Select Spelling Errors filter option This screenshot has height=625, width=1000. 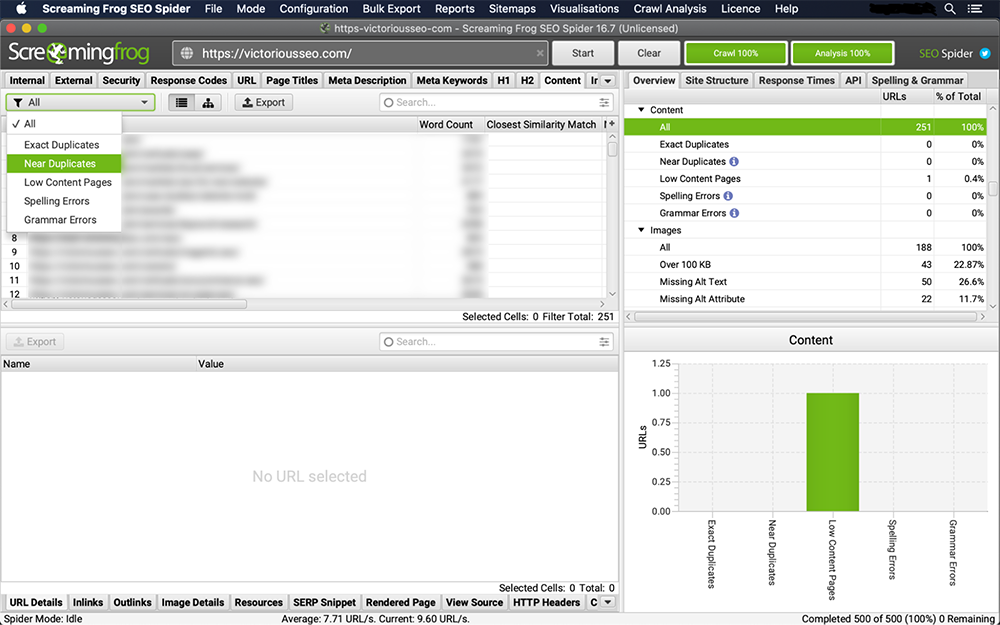coord(64,201)
